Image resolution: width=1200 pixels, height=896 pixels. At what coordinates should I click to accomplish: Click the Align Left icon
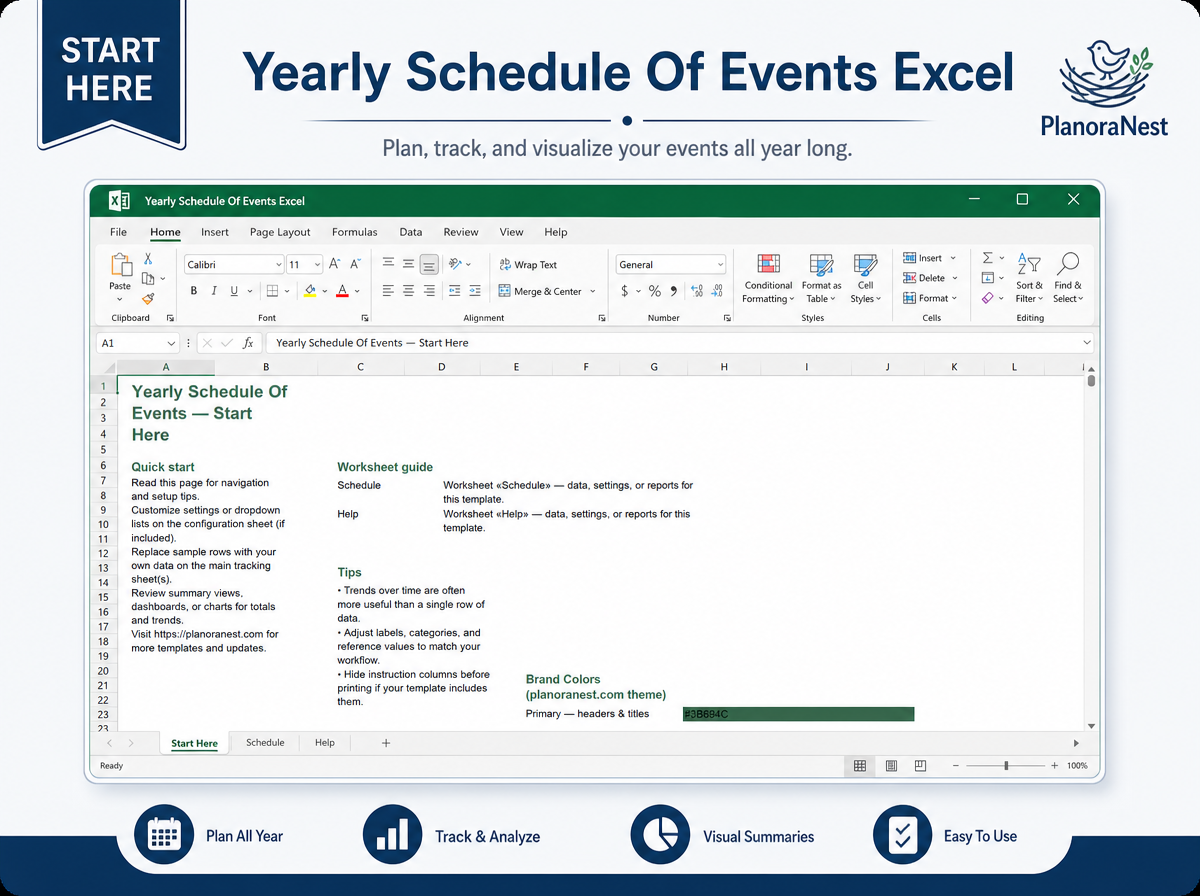coord(387,291)
